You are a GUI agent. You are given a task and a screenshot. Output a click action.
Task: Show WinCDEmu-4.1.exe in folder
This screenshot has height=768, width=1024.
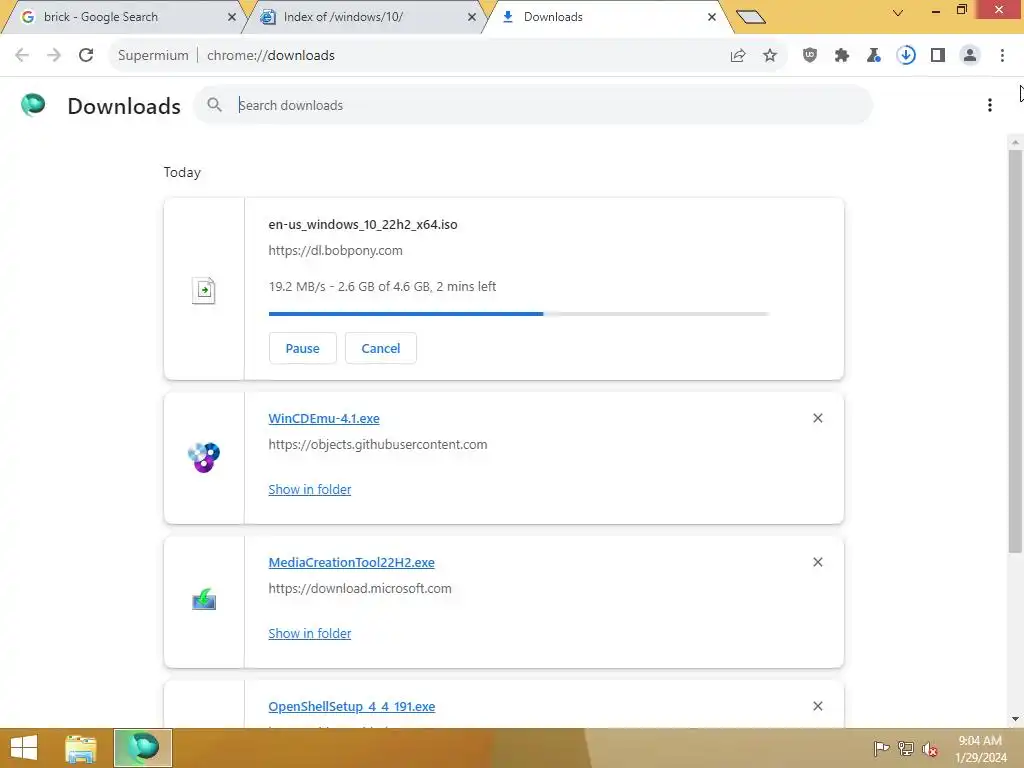click(310, 489)
